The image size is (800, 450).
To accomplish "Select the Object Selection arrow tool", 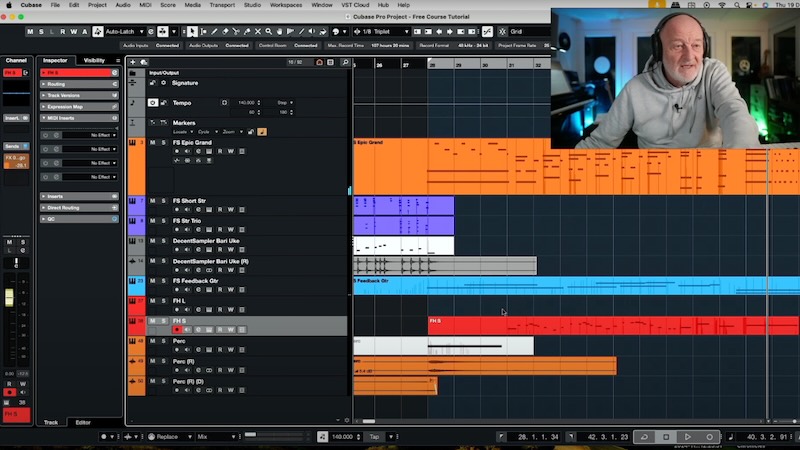I will point(192,32).
